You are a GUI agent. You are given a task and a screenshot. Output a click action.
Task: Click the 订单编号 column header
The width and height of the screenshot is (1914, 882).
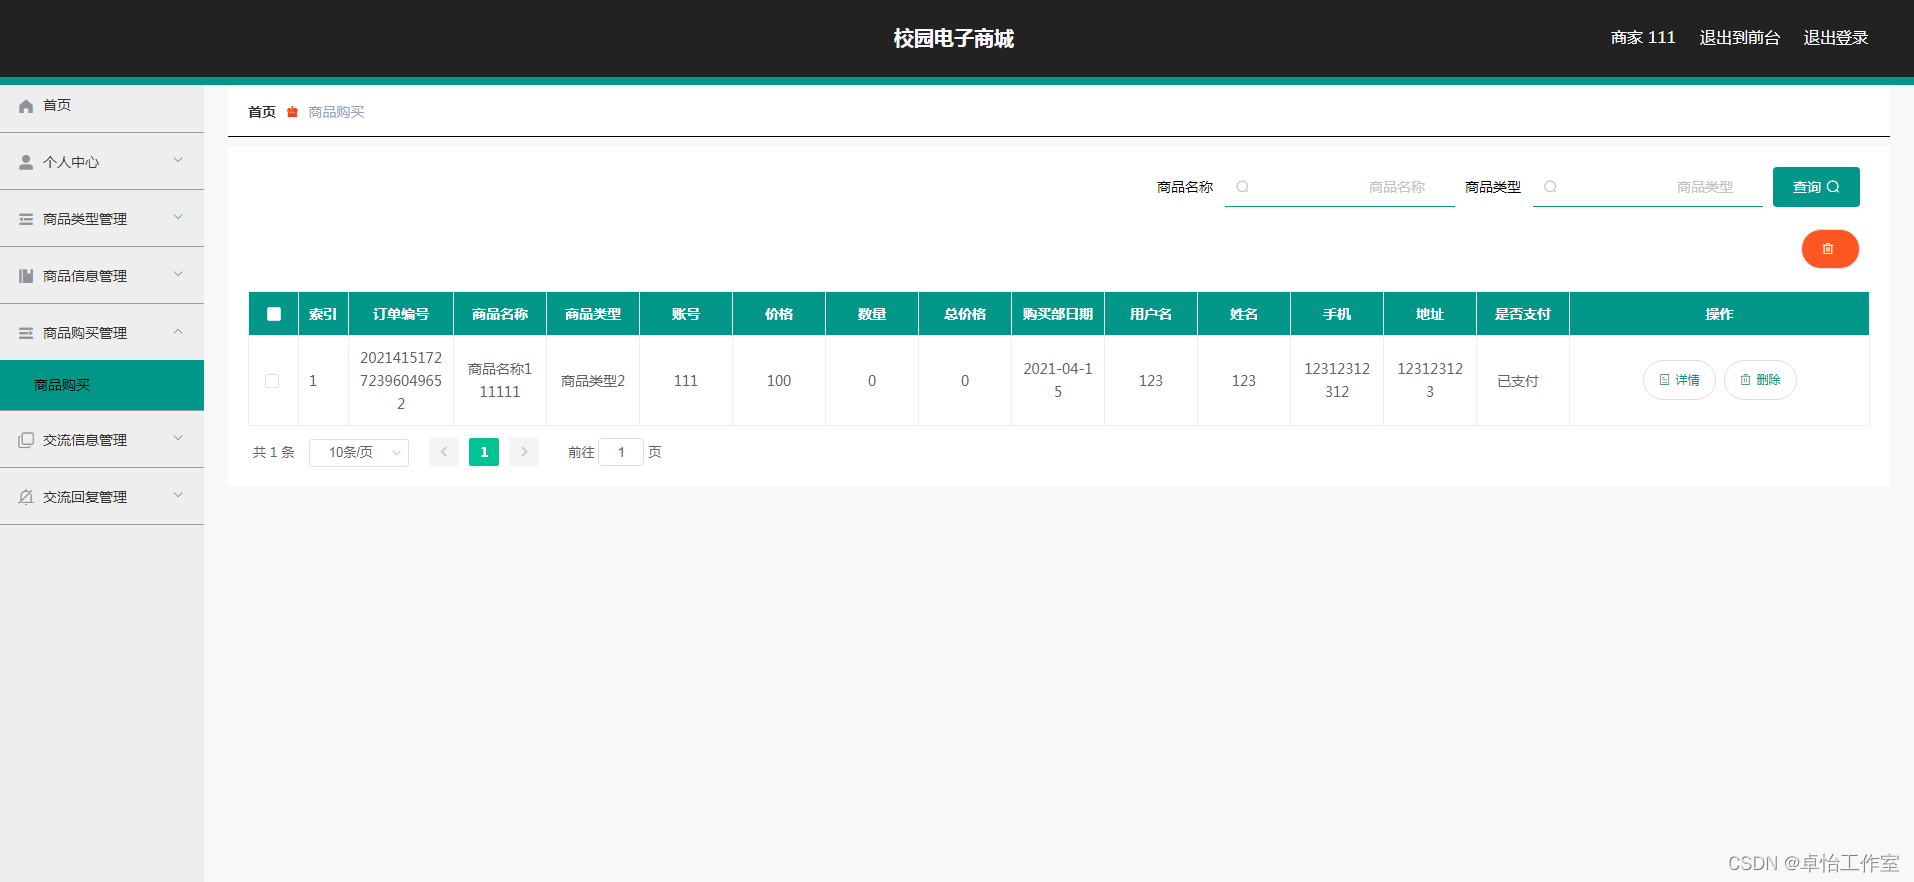[x=401, y=314]
